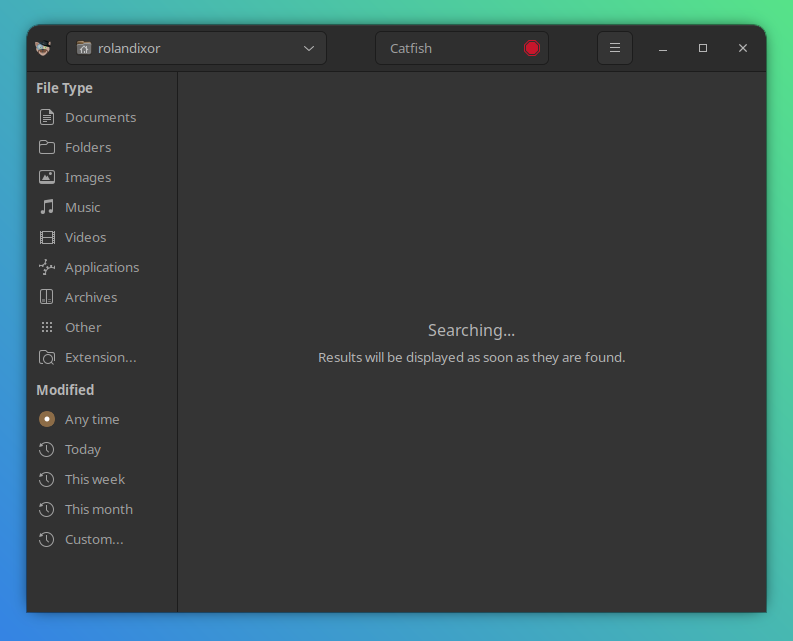Select the Applications filter icon
This screenshot has height=641, width=793.
coord(47,267)
